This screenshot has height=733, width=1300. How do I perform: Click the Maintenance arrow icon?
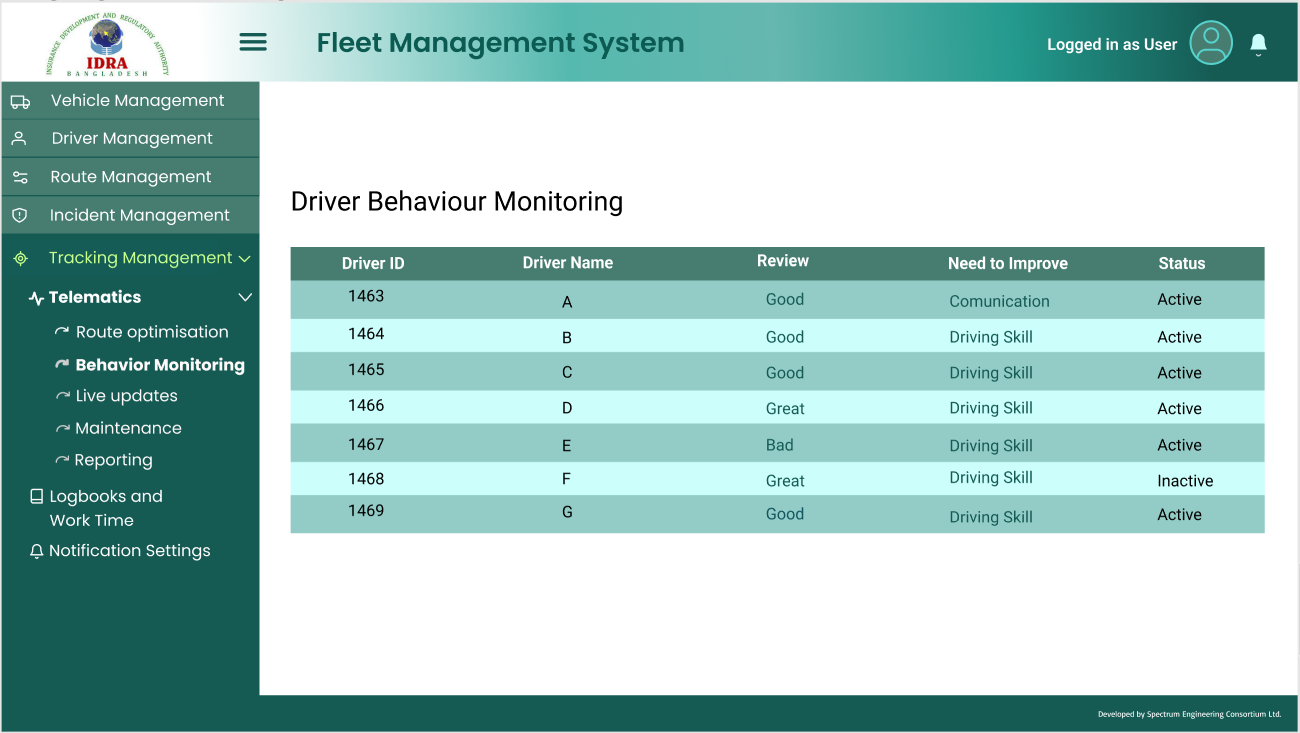[x=63, y=428]
